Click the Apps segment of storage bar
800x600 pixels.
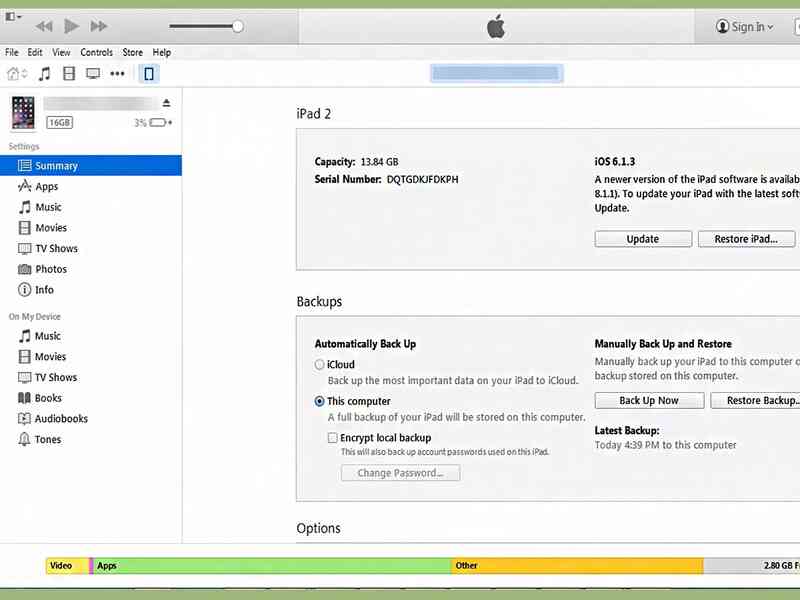point(272,565)
